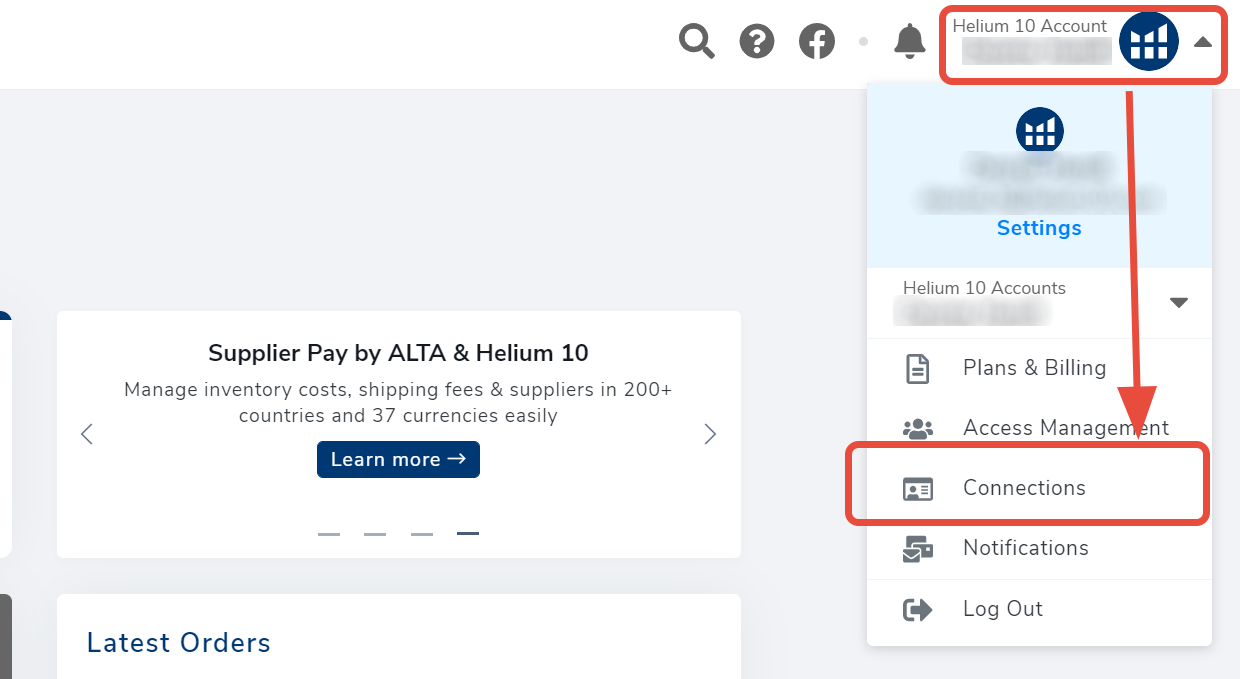Open the Settings link
Image resolution: width=1240 pixels, height=679 pixels.
point(1039,228)
